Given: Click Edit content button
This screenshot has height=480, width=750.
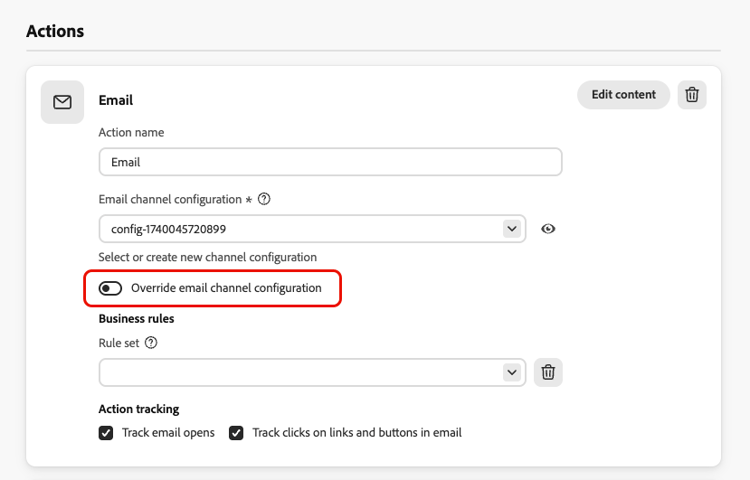Looking at the screenshot, I should (x=623, y=95).
